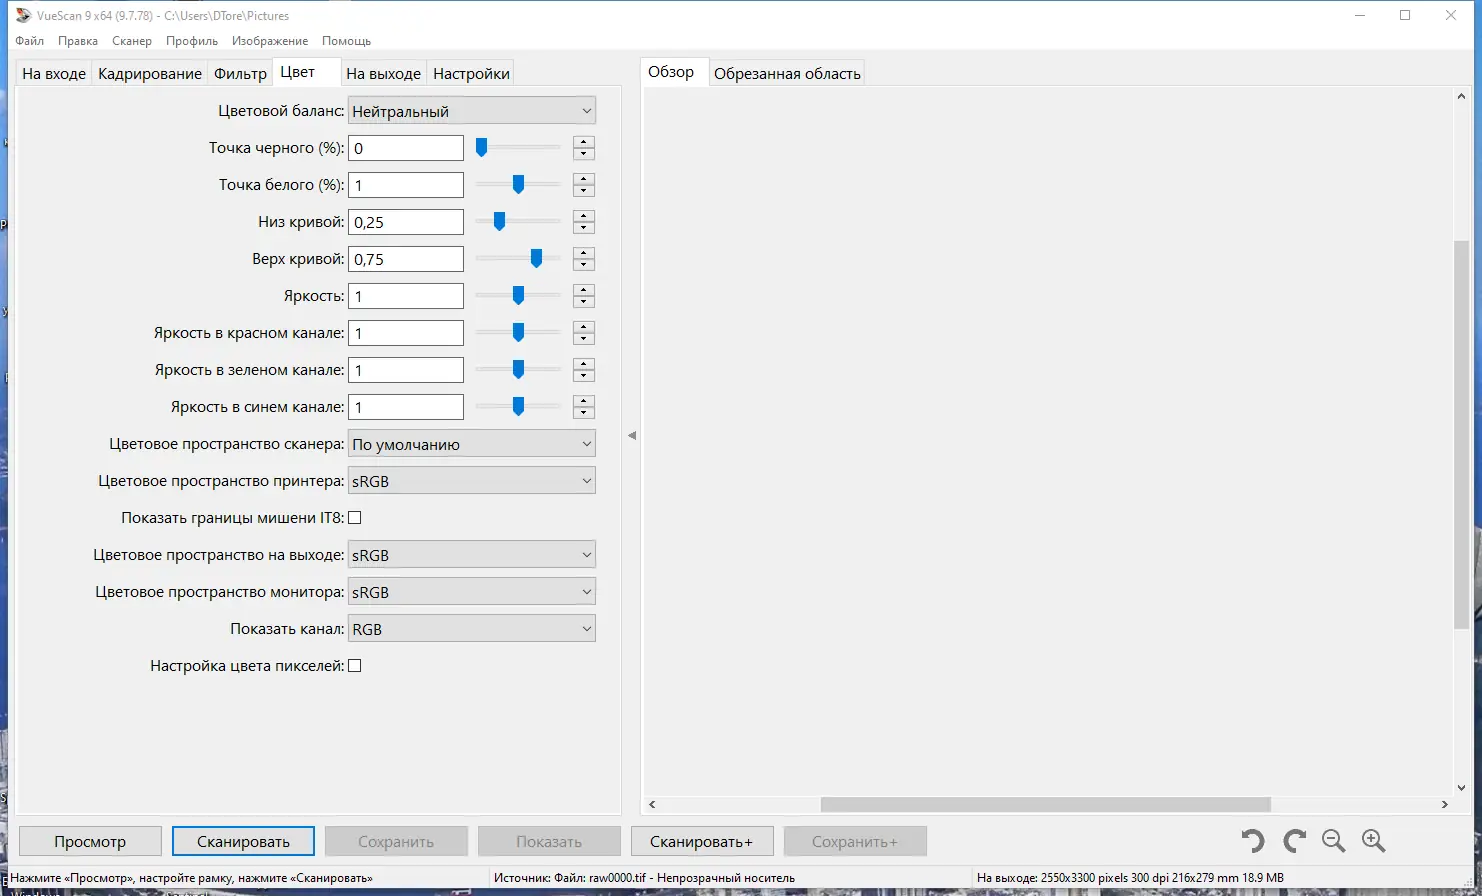
Task: Enable 'Настройка цвета пикселей' checkbox
Action: coord(354,666)
